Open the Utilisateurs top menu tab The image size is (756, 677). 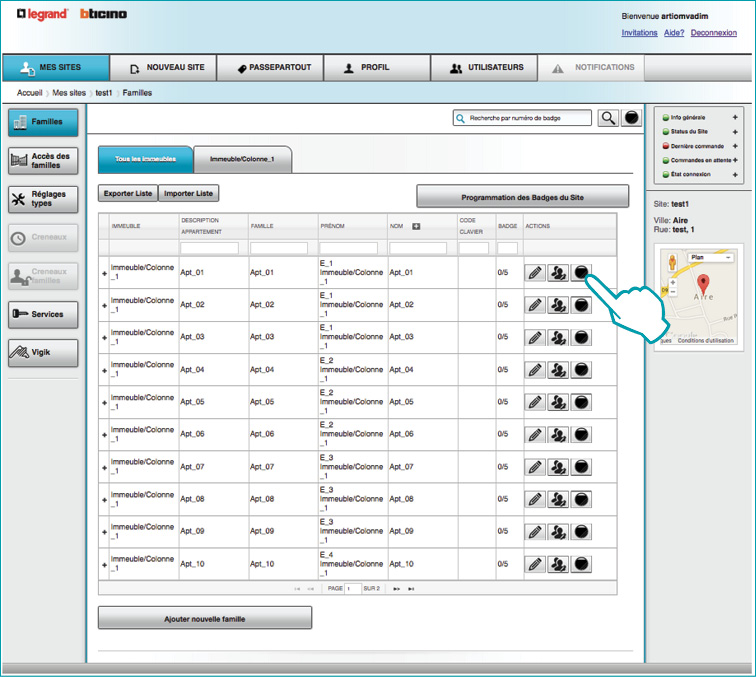485,68
